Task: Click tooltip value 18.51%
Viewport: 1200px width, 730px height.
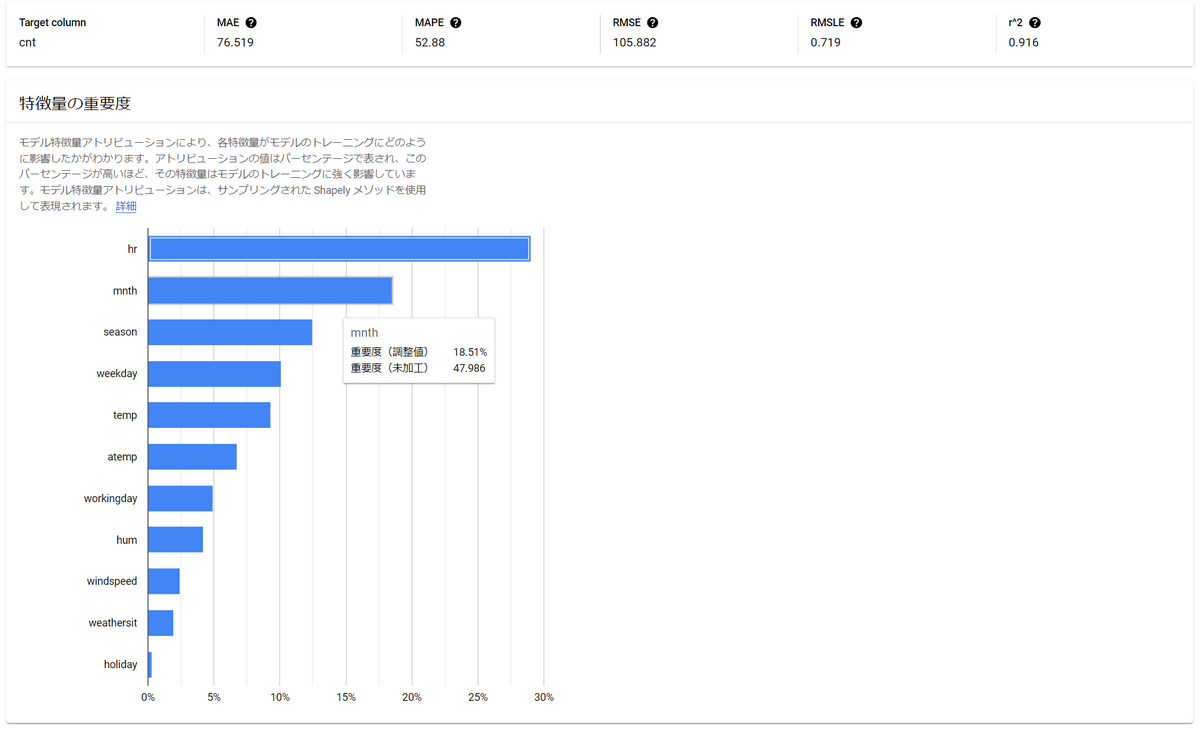Action: (470, 353)
